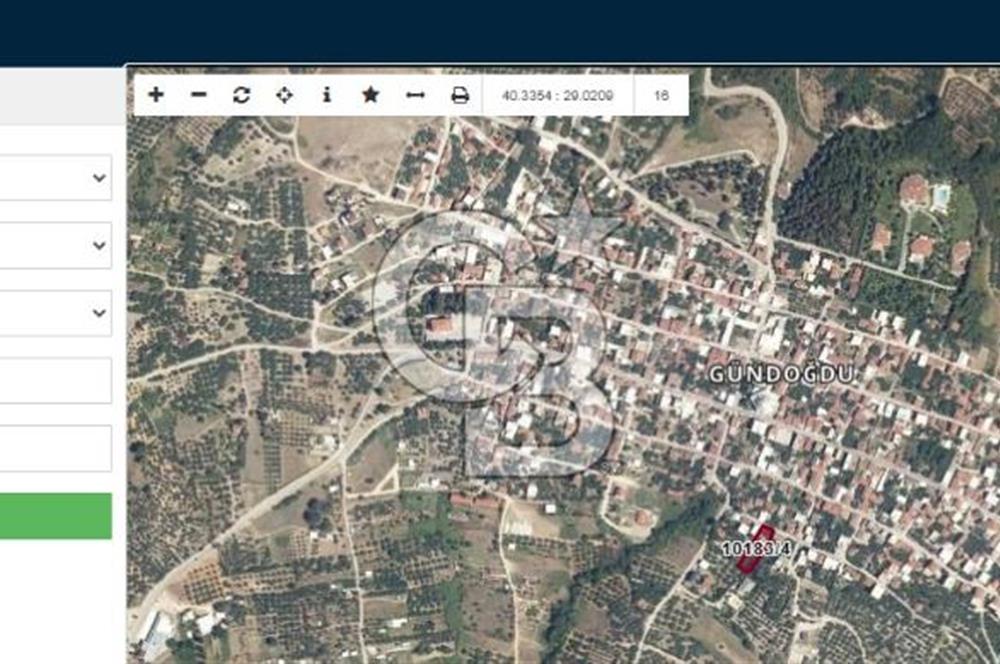The width and height of the screenshot is (1000, 664).
Task: Zoom out with the minus icon
Action: (199, 95)
